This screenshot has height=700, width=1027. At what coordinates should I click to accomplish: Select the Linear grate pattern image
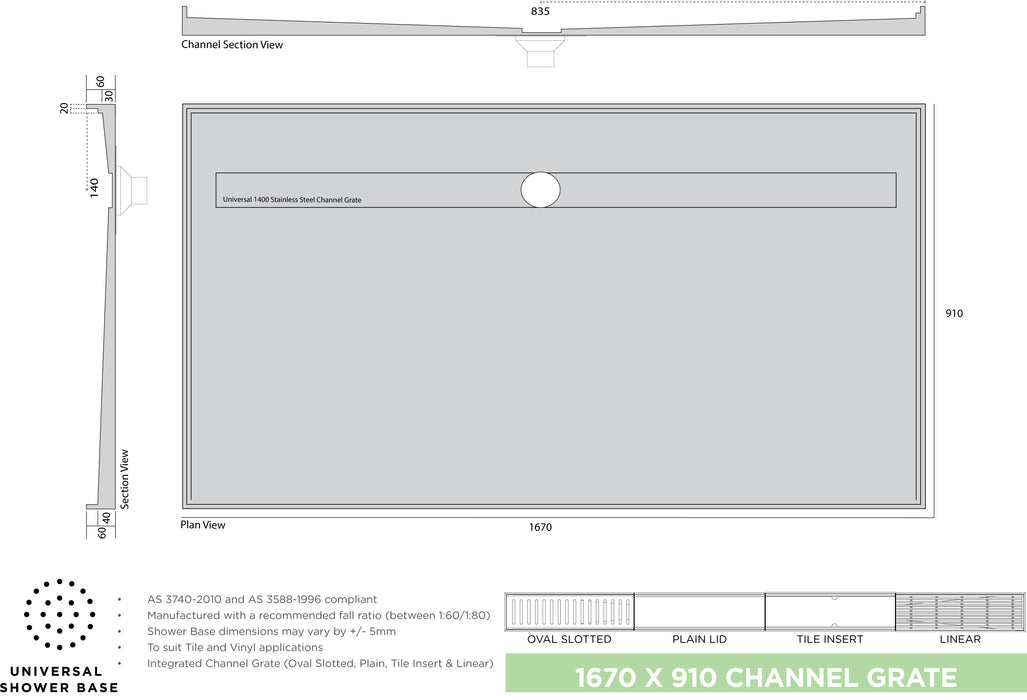(x=960, y=611)
